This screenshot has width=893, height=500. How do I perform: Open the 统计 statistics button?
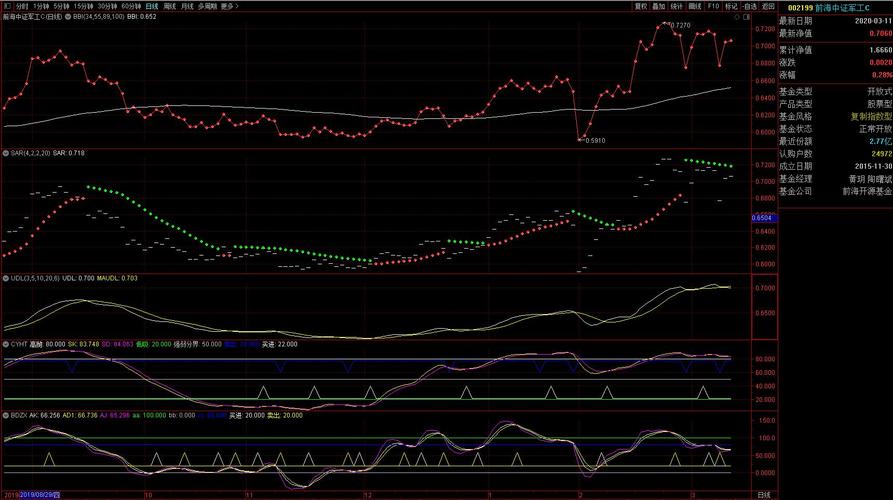[676, 6]
